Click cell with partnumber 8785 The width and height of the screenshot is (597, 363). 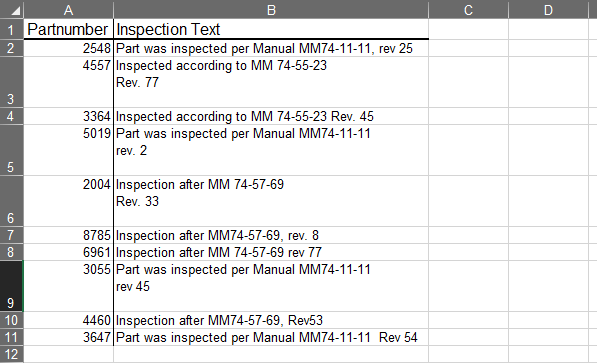click(x=69, y=235)
